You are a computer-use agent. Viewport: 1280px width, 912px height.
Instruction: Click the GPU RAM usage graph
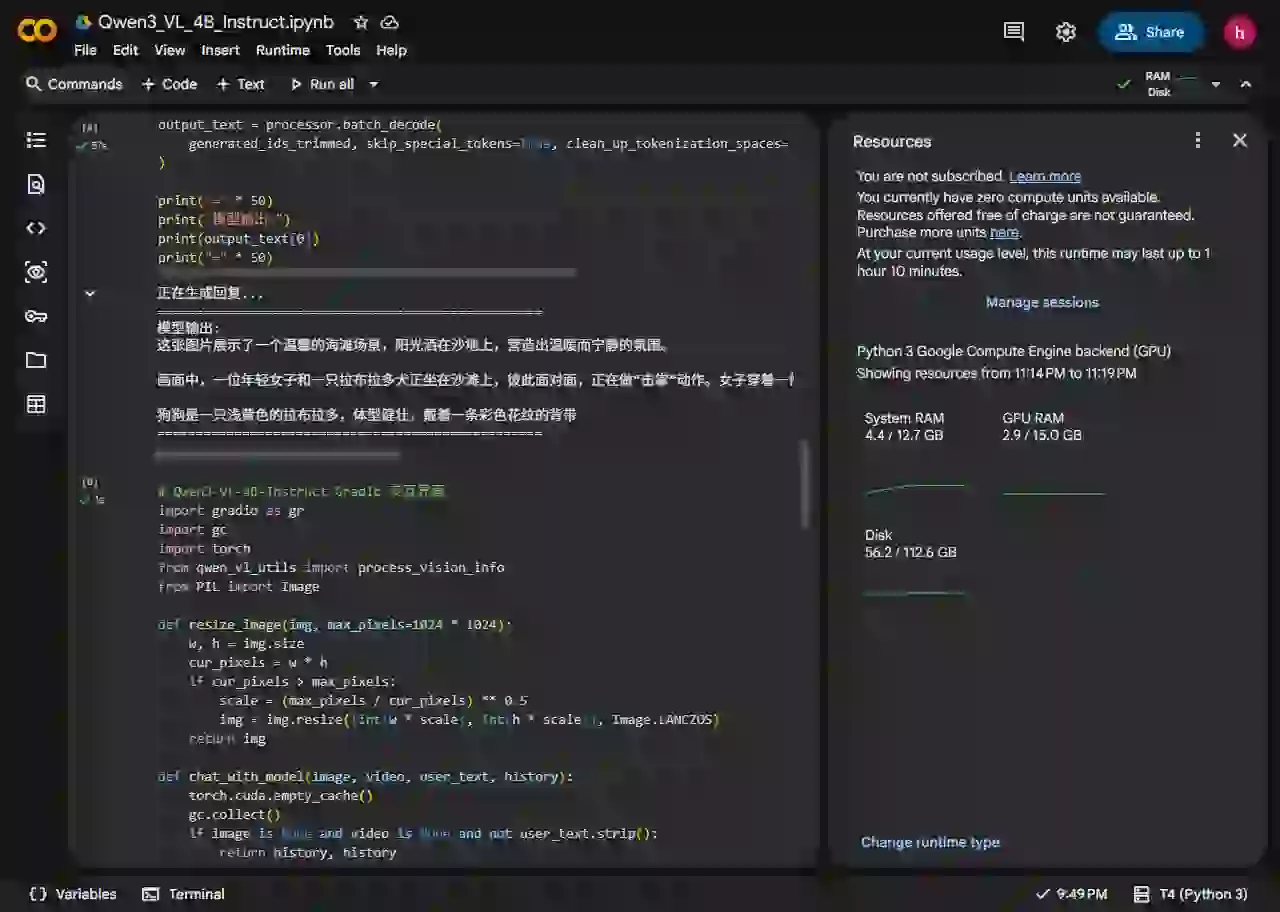point(1053,492)
